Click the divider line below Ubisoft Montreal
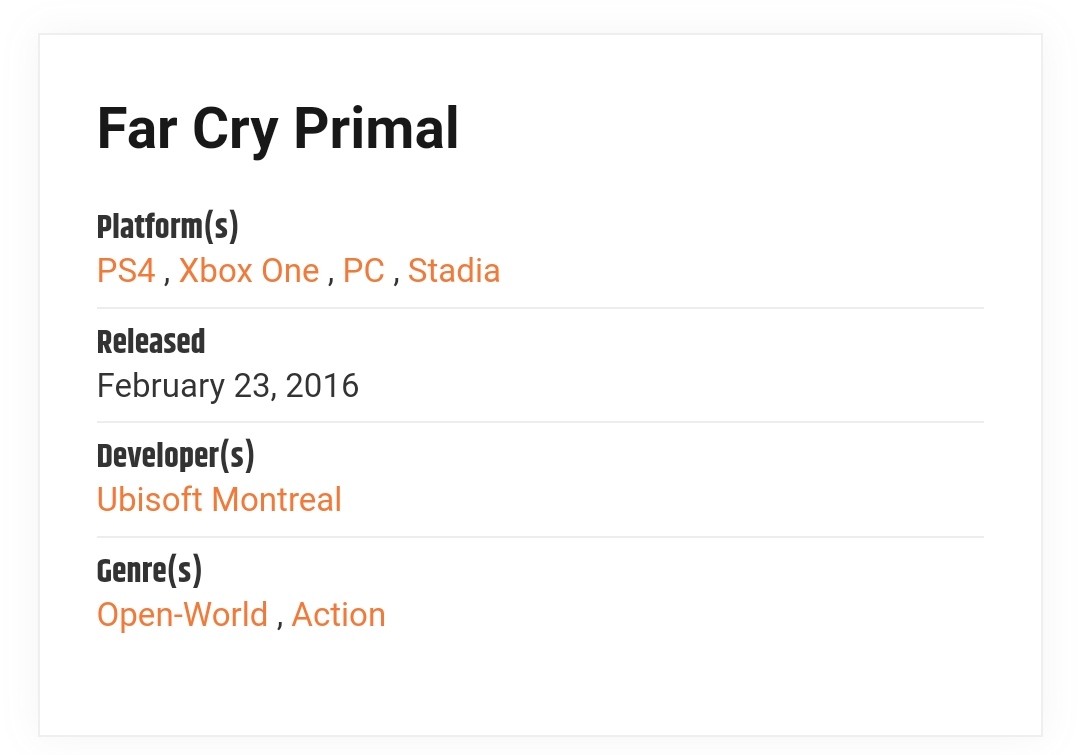 click(x=540, y=537)
